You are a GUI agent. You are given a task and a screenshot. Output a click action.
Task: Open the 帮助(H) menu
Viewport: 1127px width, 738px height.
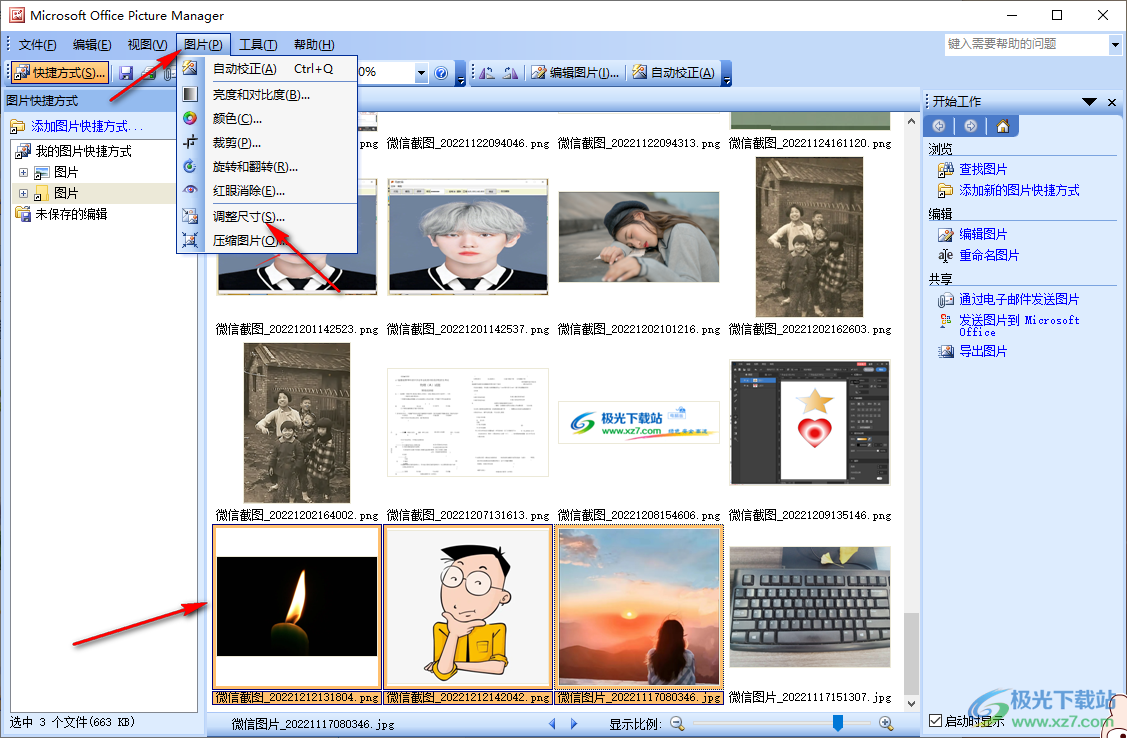coord(314,45)
